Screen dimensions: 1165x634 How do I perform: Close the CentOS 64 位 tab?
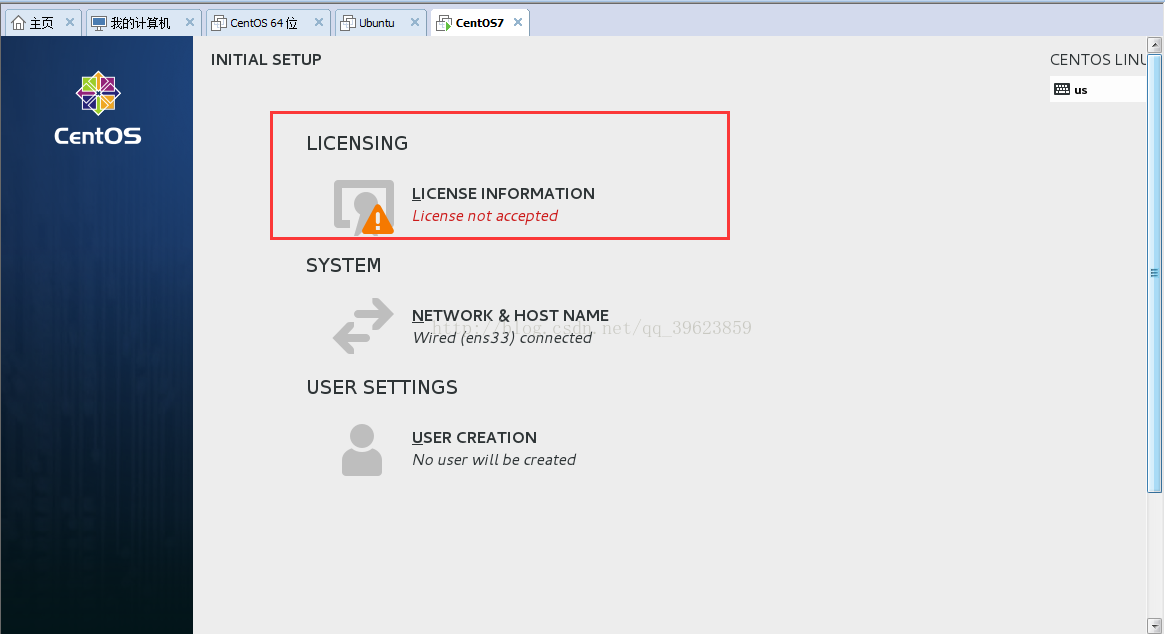(319, 22)
